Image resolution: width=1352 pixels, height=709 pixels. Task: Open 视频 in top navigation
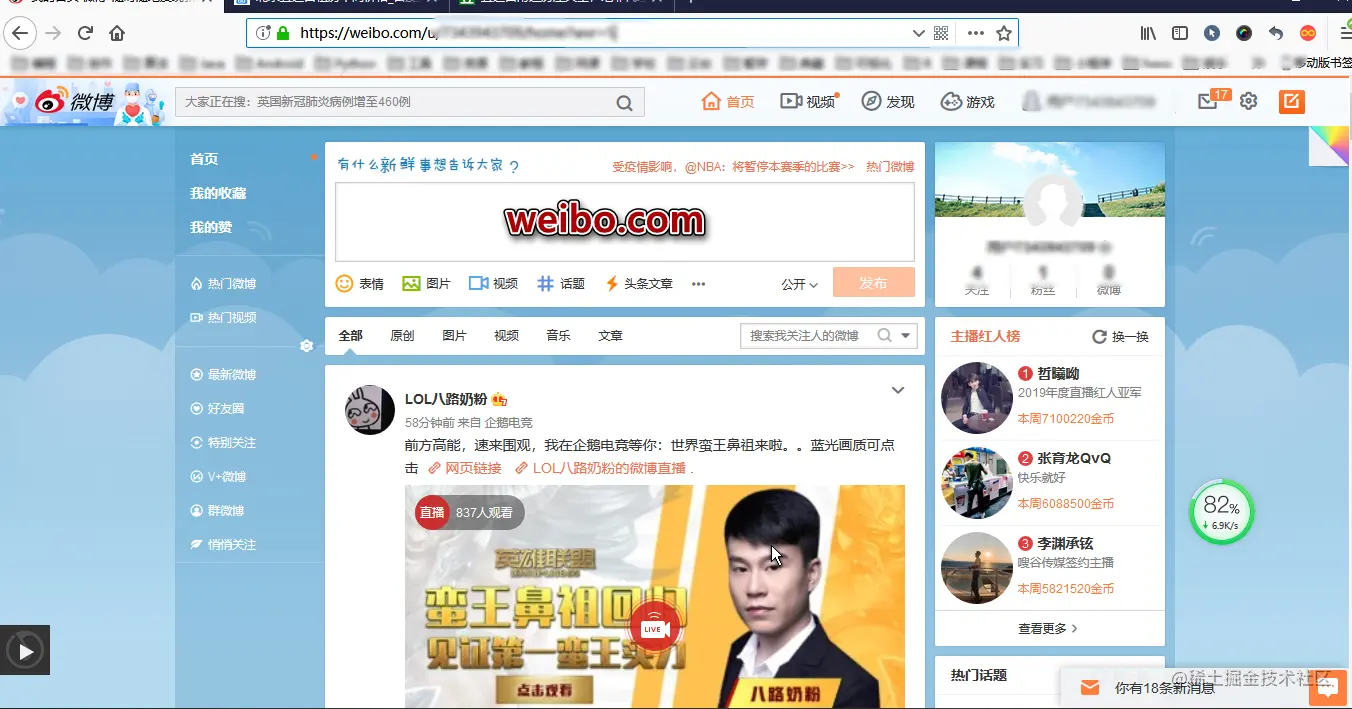click(x=808, y=101)
